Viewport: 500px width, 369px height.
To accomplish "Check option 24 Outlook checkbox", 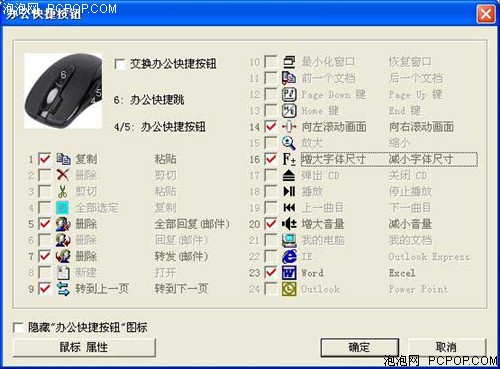I will [270, 289].
